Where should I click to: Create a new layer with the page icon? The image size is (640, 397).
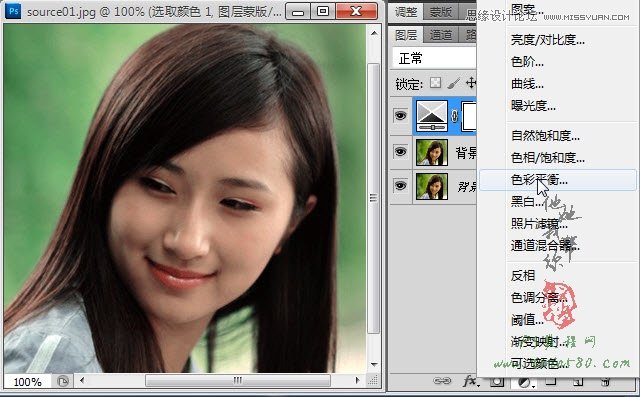pos(578,381)
